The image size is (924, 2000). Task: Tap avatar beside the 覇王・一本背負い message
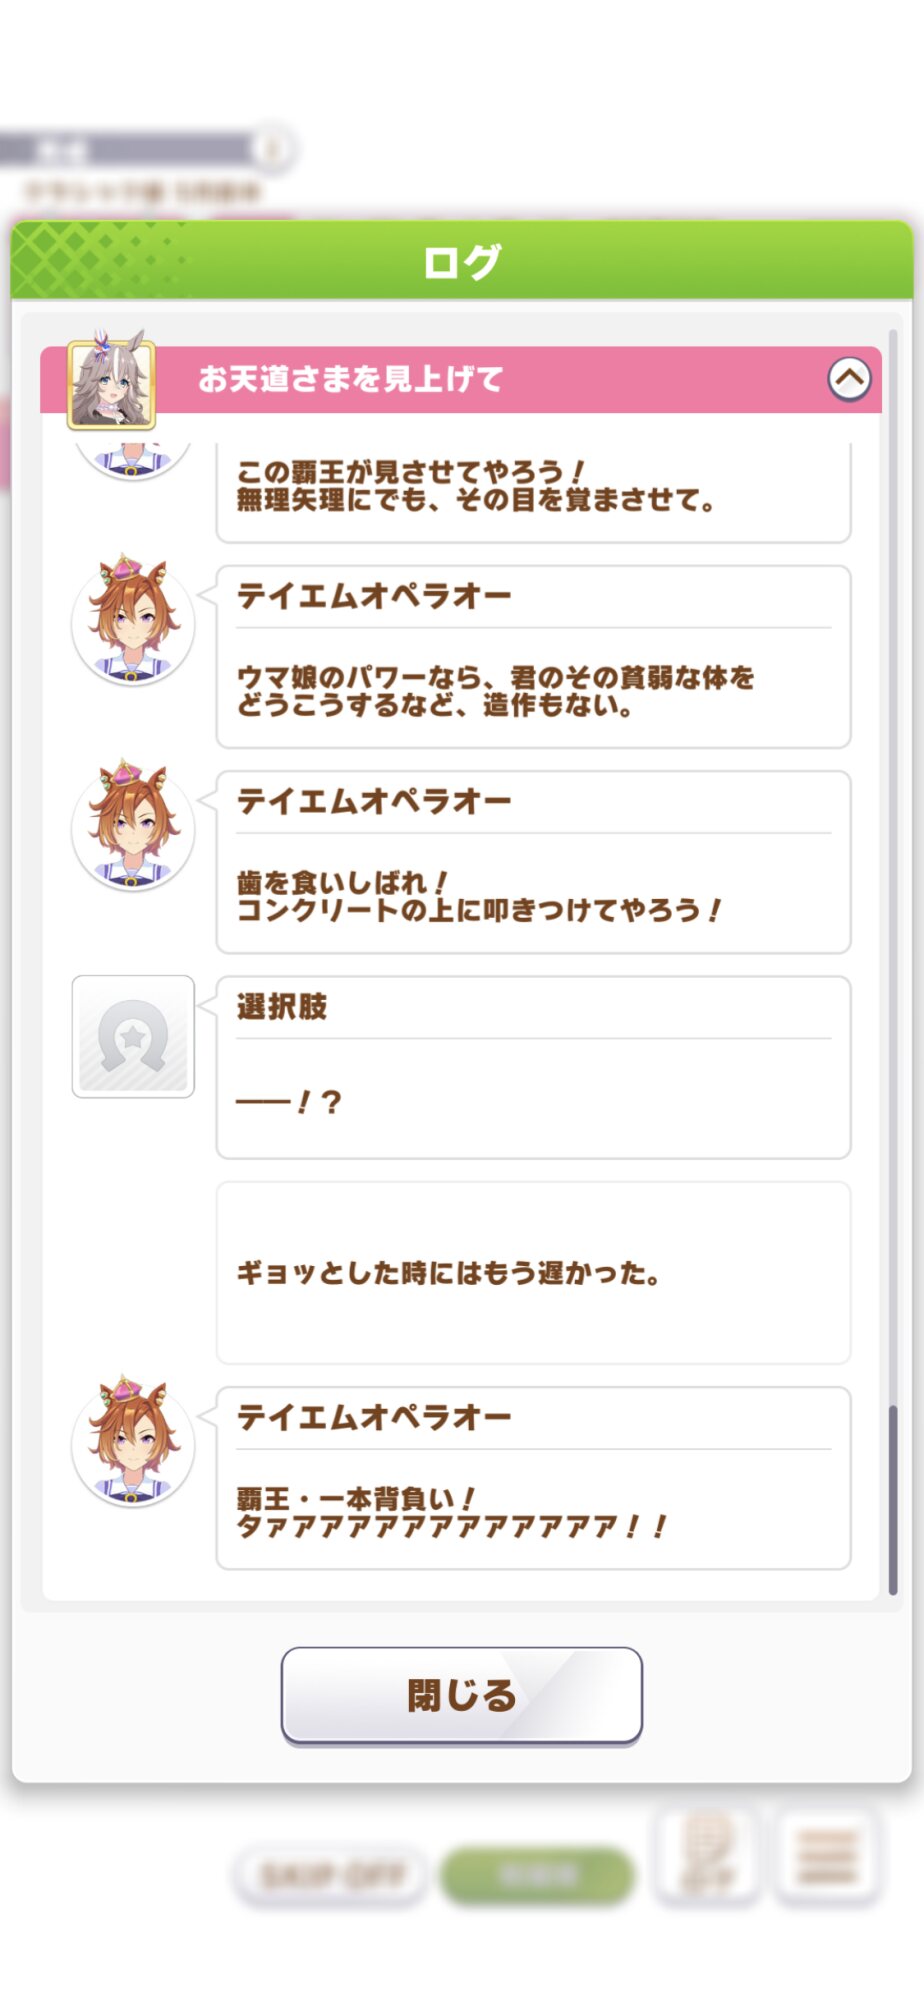click(x=133, y=1444)
